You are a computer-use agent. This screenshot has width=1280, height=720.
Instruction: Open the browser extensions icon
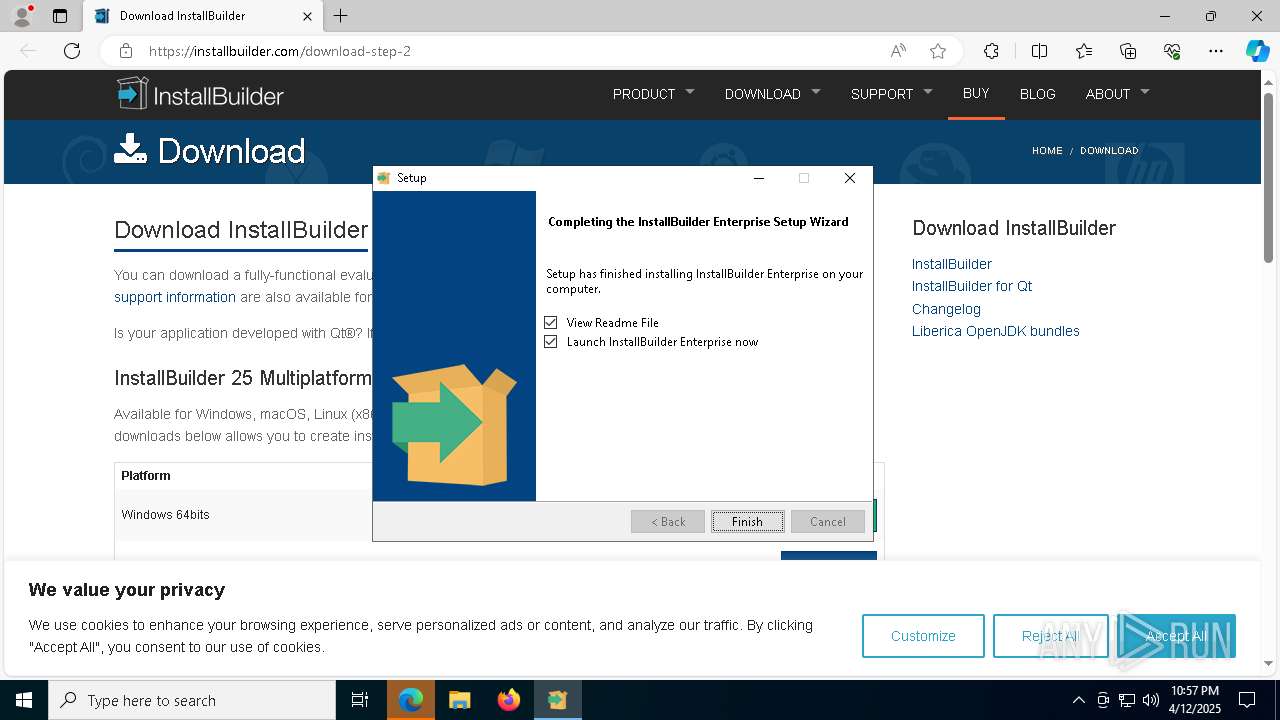tap(991, 51)
